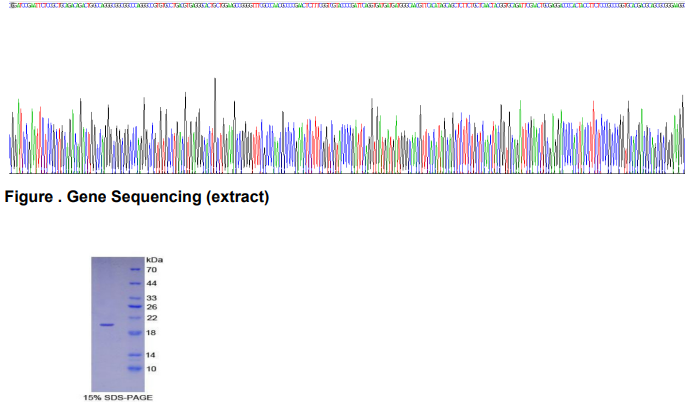Screen dimensions: 688x402
Task: Select the 14 kDa marker label
Action: point(150,355)
